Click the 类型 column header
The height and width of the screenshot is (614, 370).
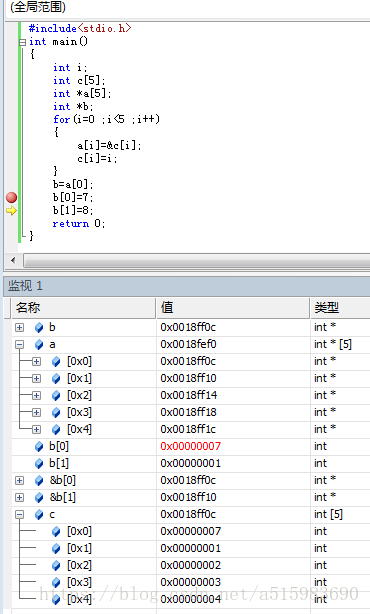click(340, 307)
